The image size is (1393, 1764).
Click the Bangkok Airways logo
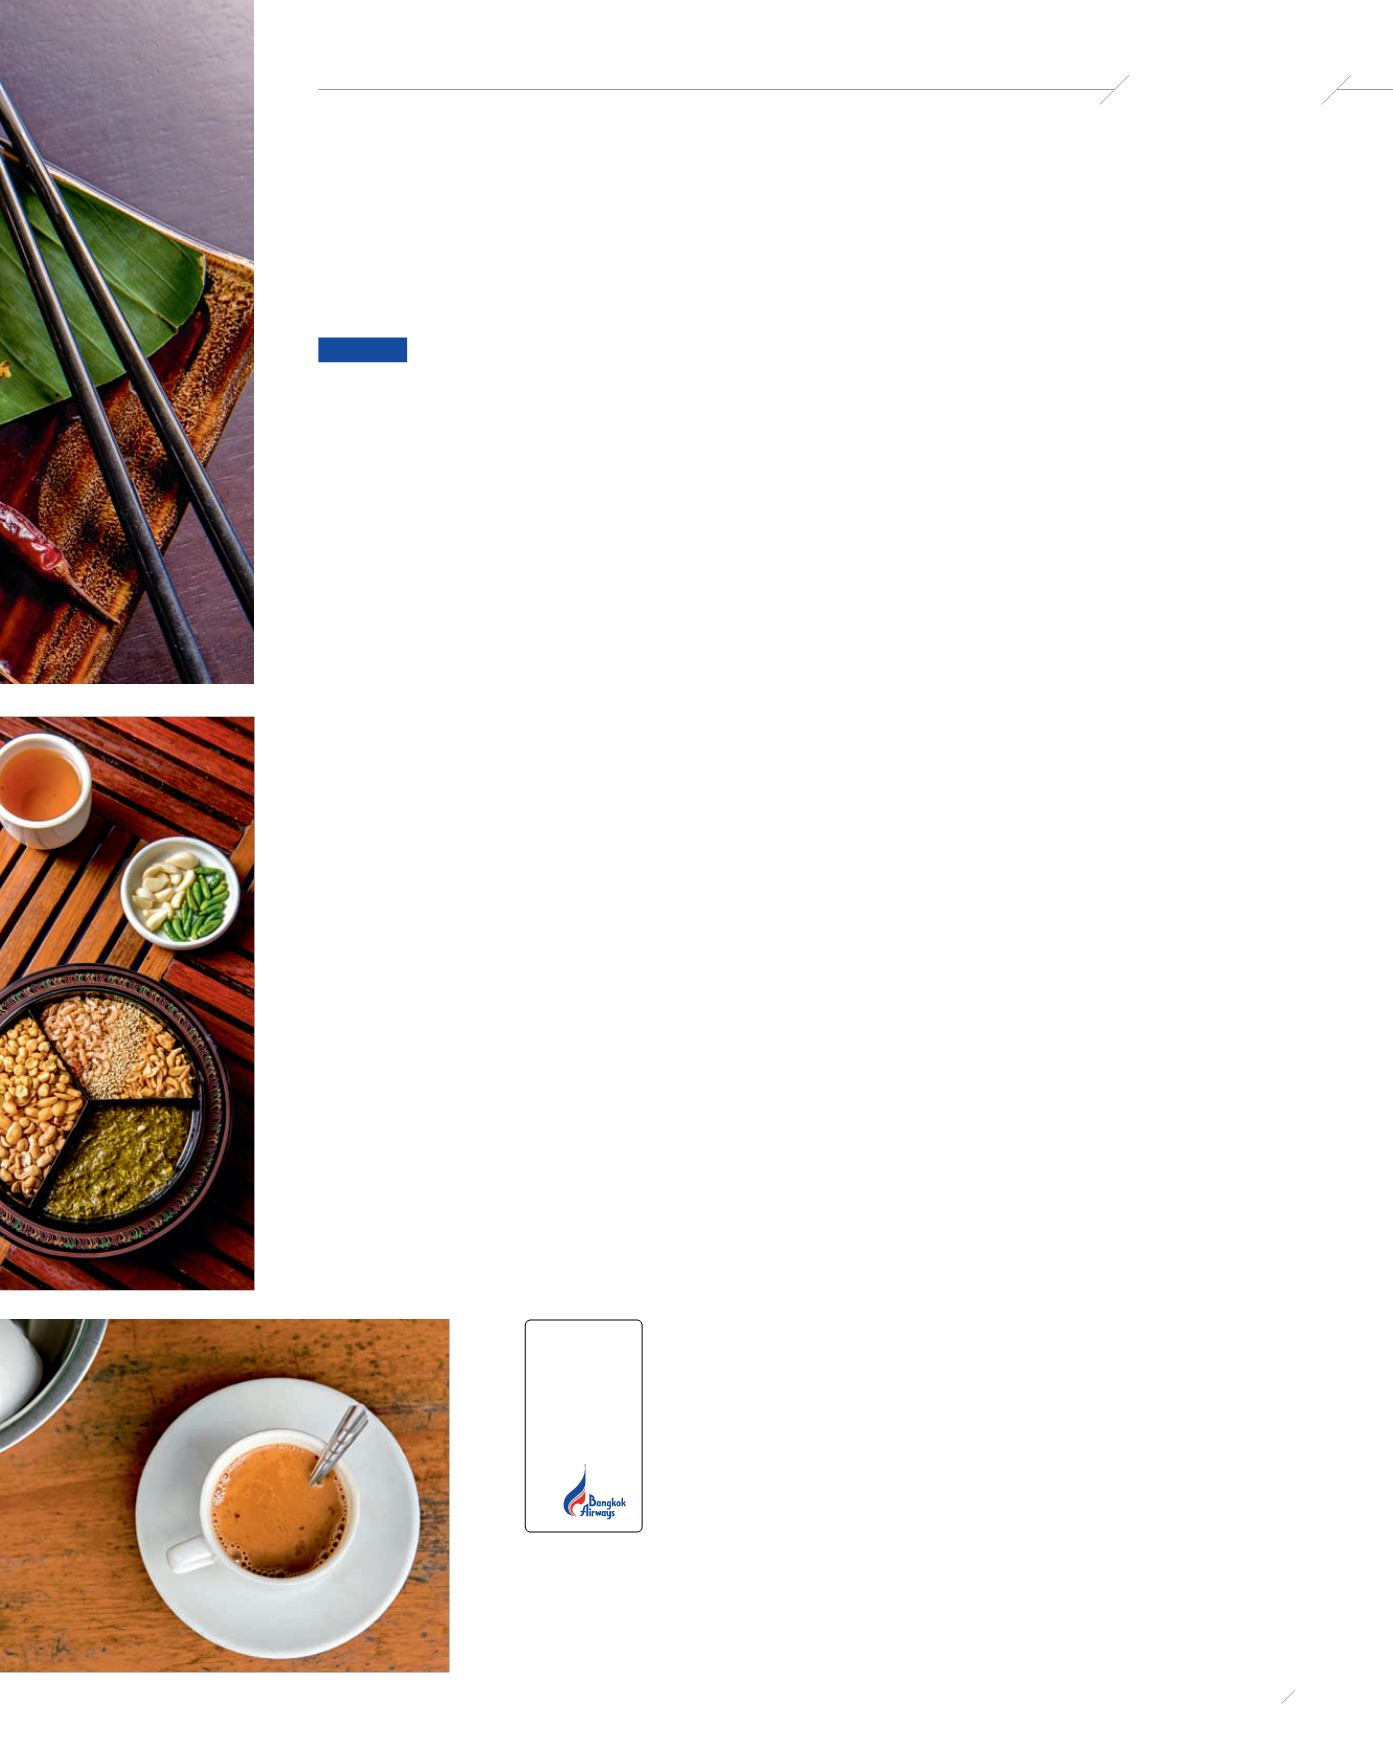click(595, 1492)
